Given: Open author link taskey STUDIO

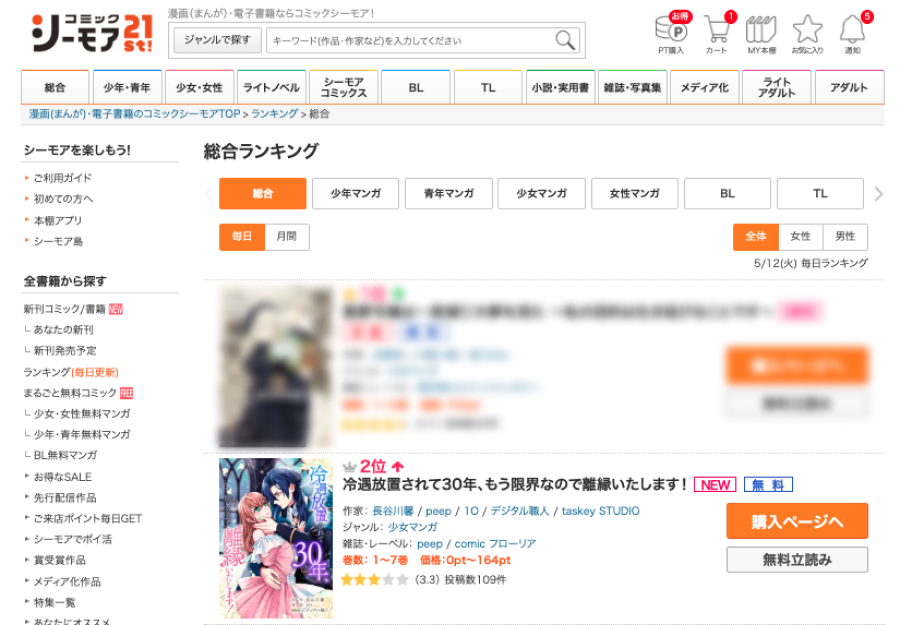Looking at the screenshot, I should click(600, 511).
